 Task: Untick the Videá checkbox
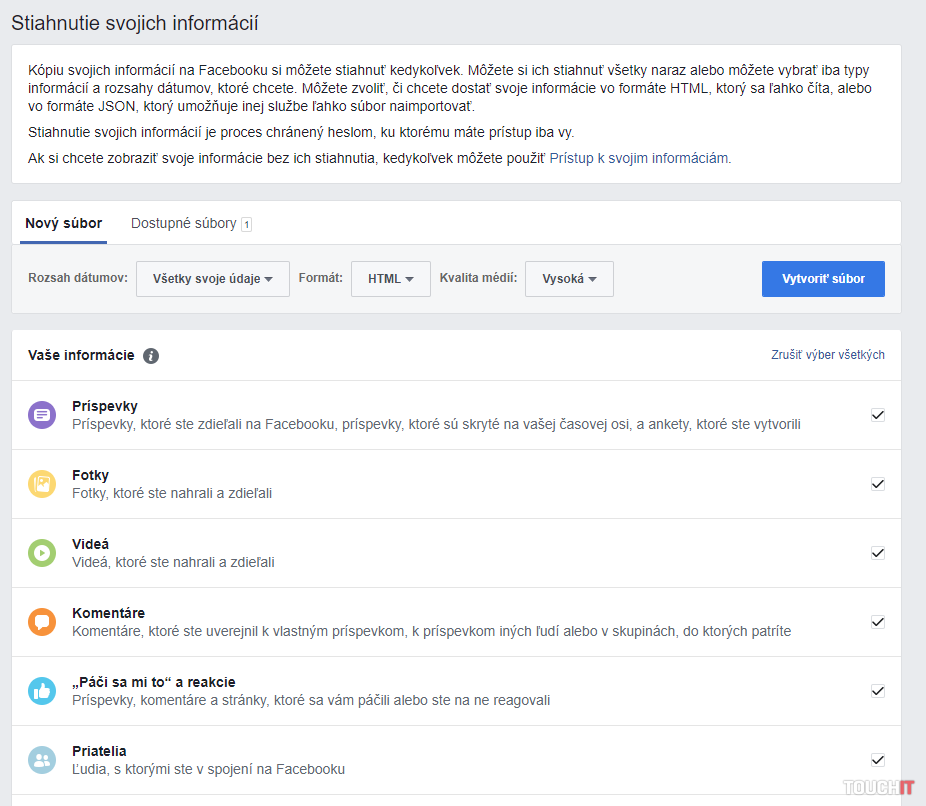877,553
